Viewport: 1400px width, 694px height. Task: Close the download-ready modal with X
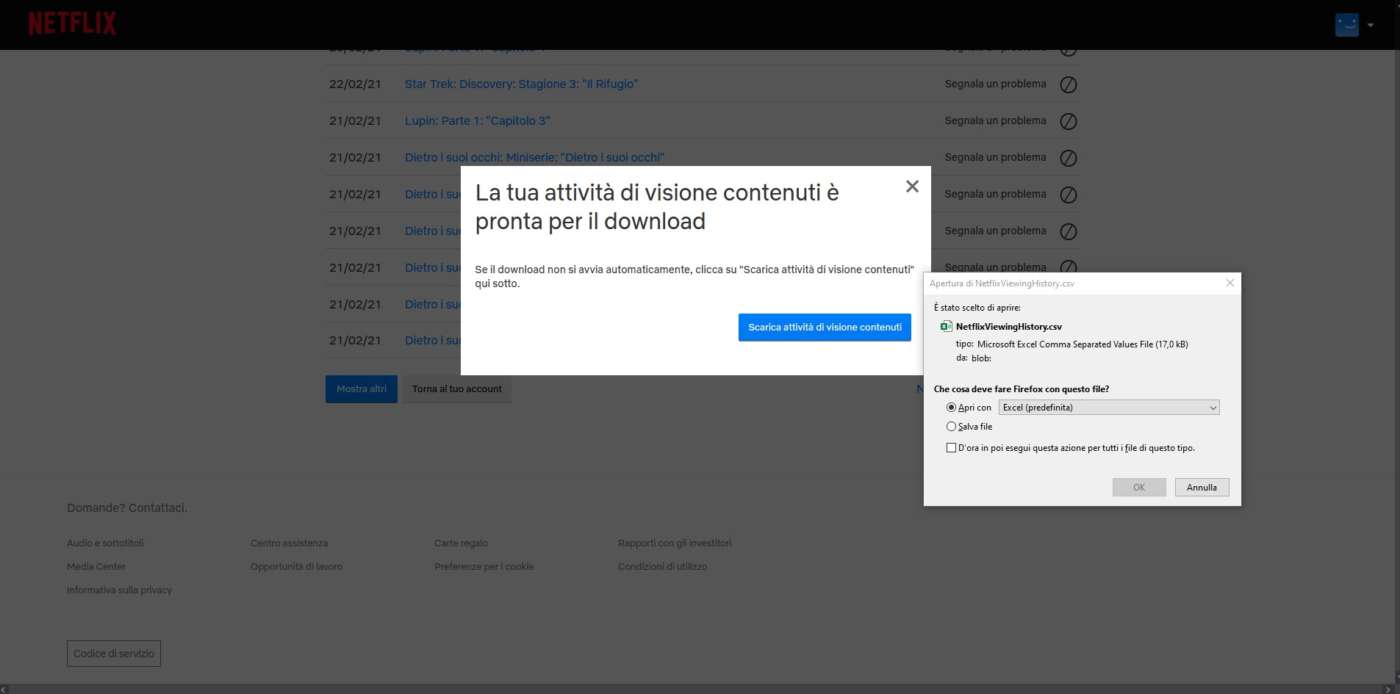click(x=912, y=186)
